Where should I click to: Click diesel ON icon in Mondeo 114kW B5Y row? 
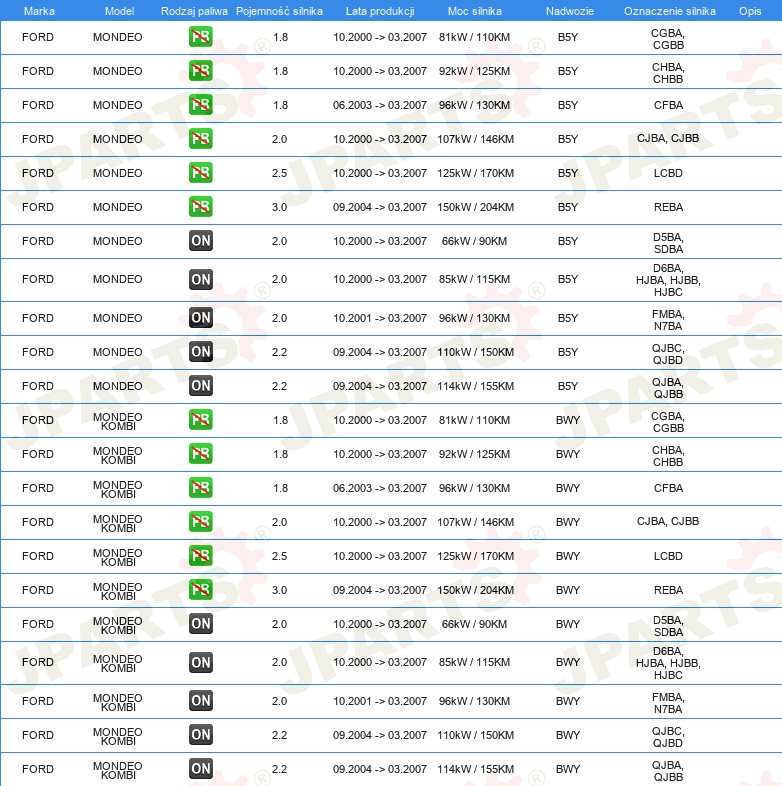coord(201,386)
